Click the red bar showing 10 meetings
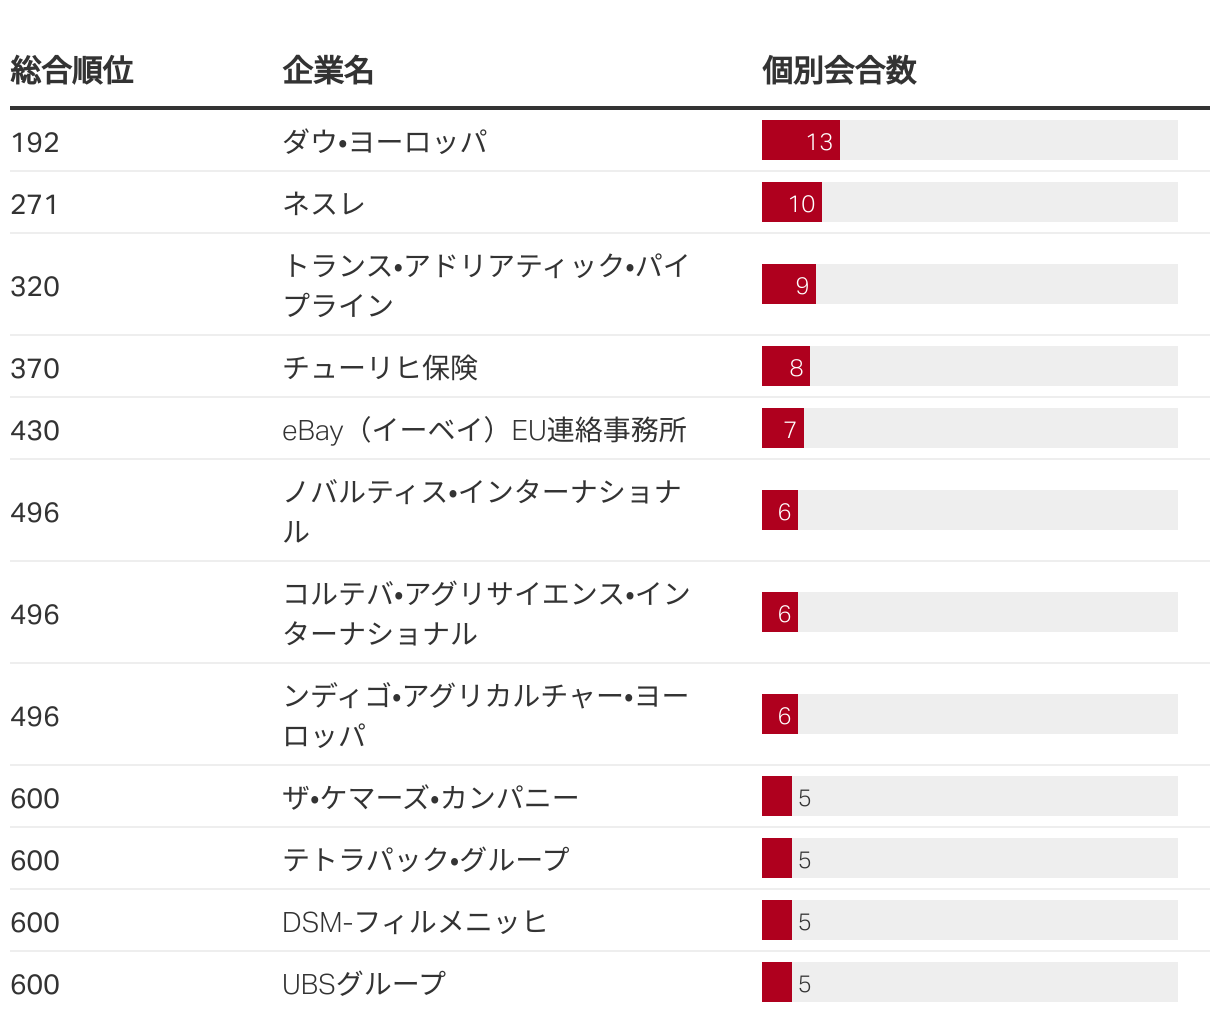Viewport: 1220px width, 1022px height. tap(791, 203)
